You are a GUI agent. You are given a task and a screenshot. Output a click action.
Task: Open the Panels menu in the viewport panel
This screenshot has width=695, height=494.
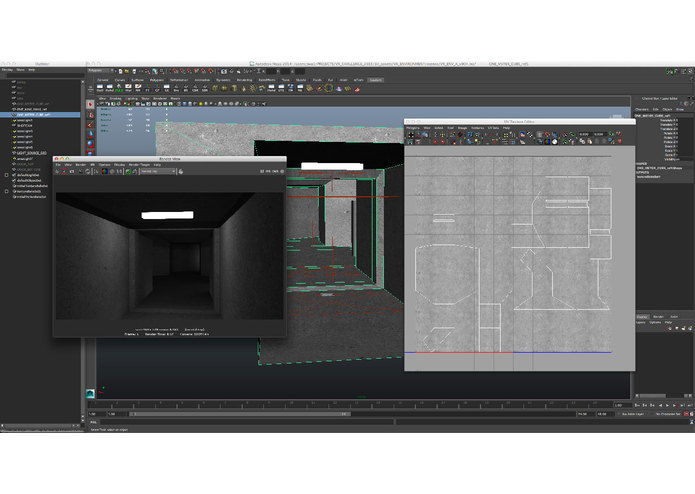click(176, 98)
